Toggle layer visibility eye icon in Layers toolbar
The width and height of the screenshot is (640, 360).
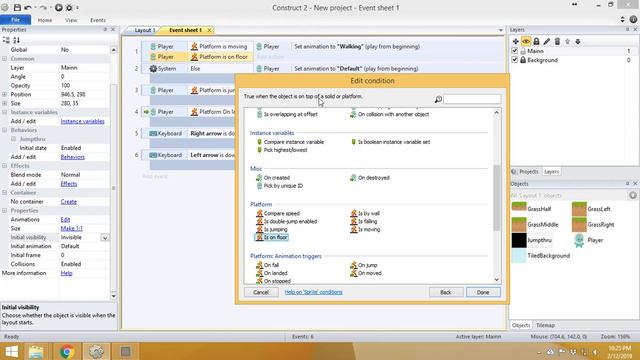click(x=526, y=41)
